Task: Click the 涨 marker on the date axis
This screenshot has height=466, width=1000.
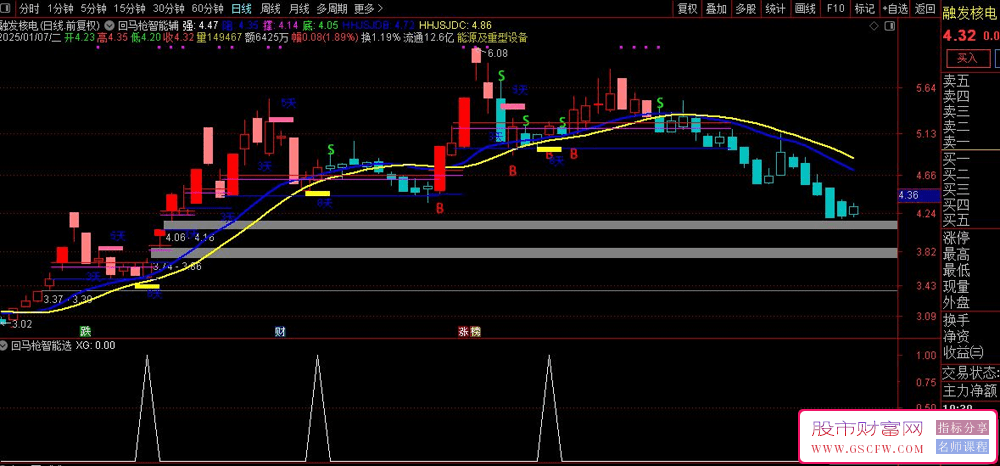Action: click(463, 331)
